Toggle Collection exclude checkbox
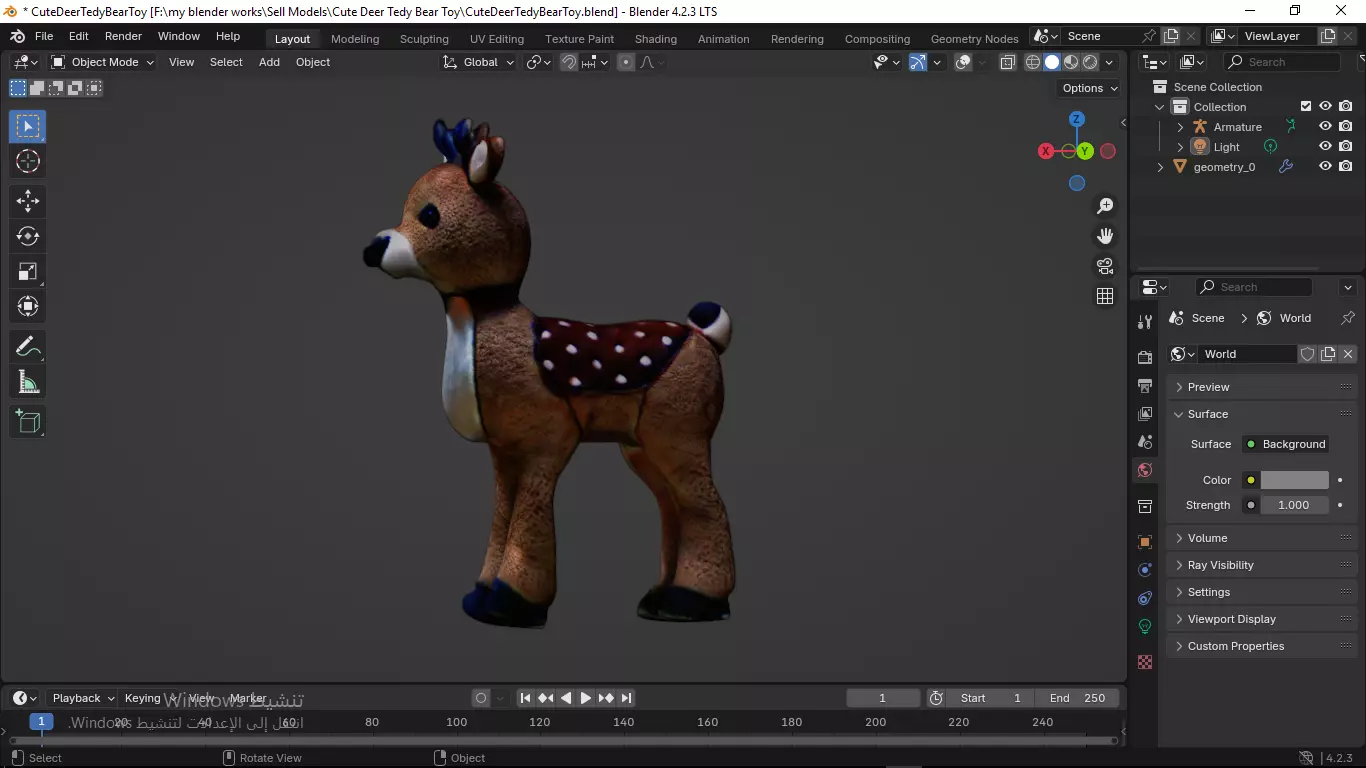 pos(1305,106)
